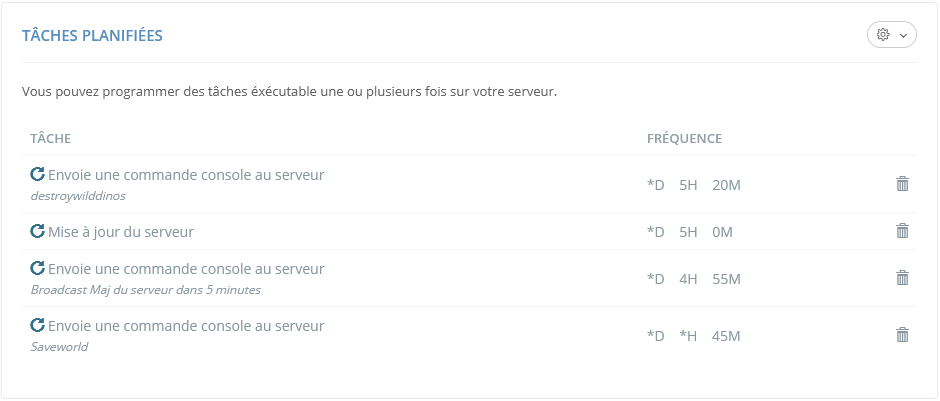
Task: Click trash icon for Broadcast Maj task
Action: tap(902, 278)
